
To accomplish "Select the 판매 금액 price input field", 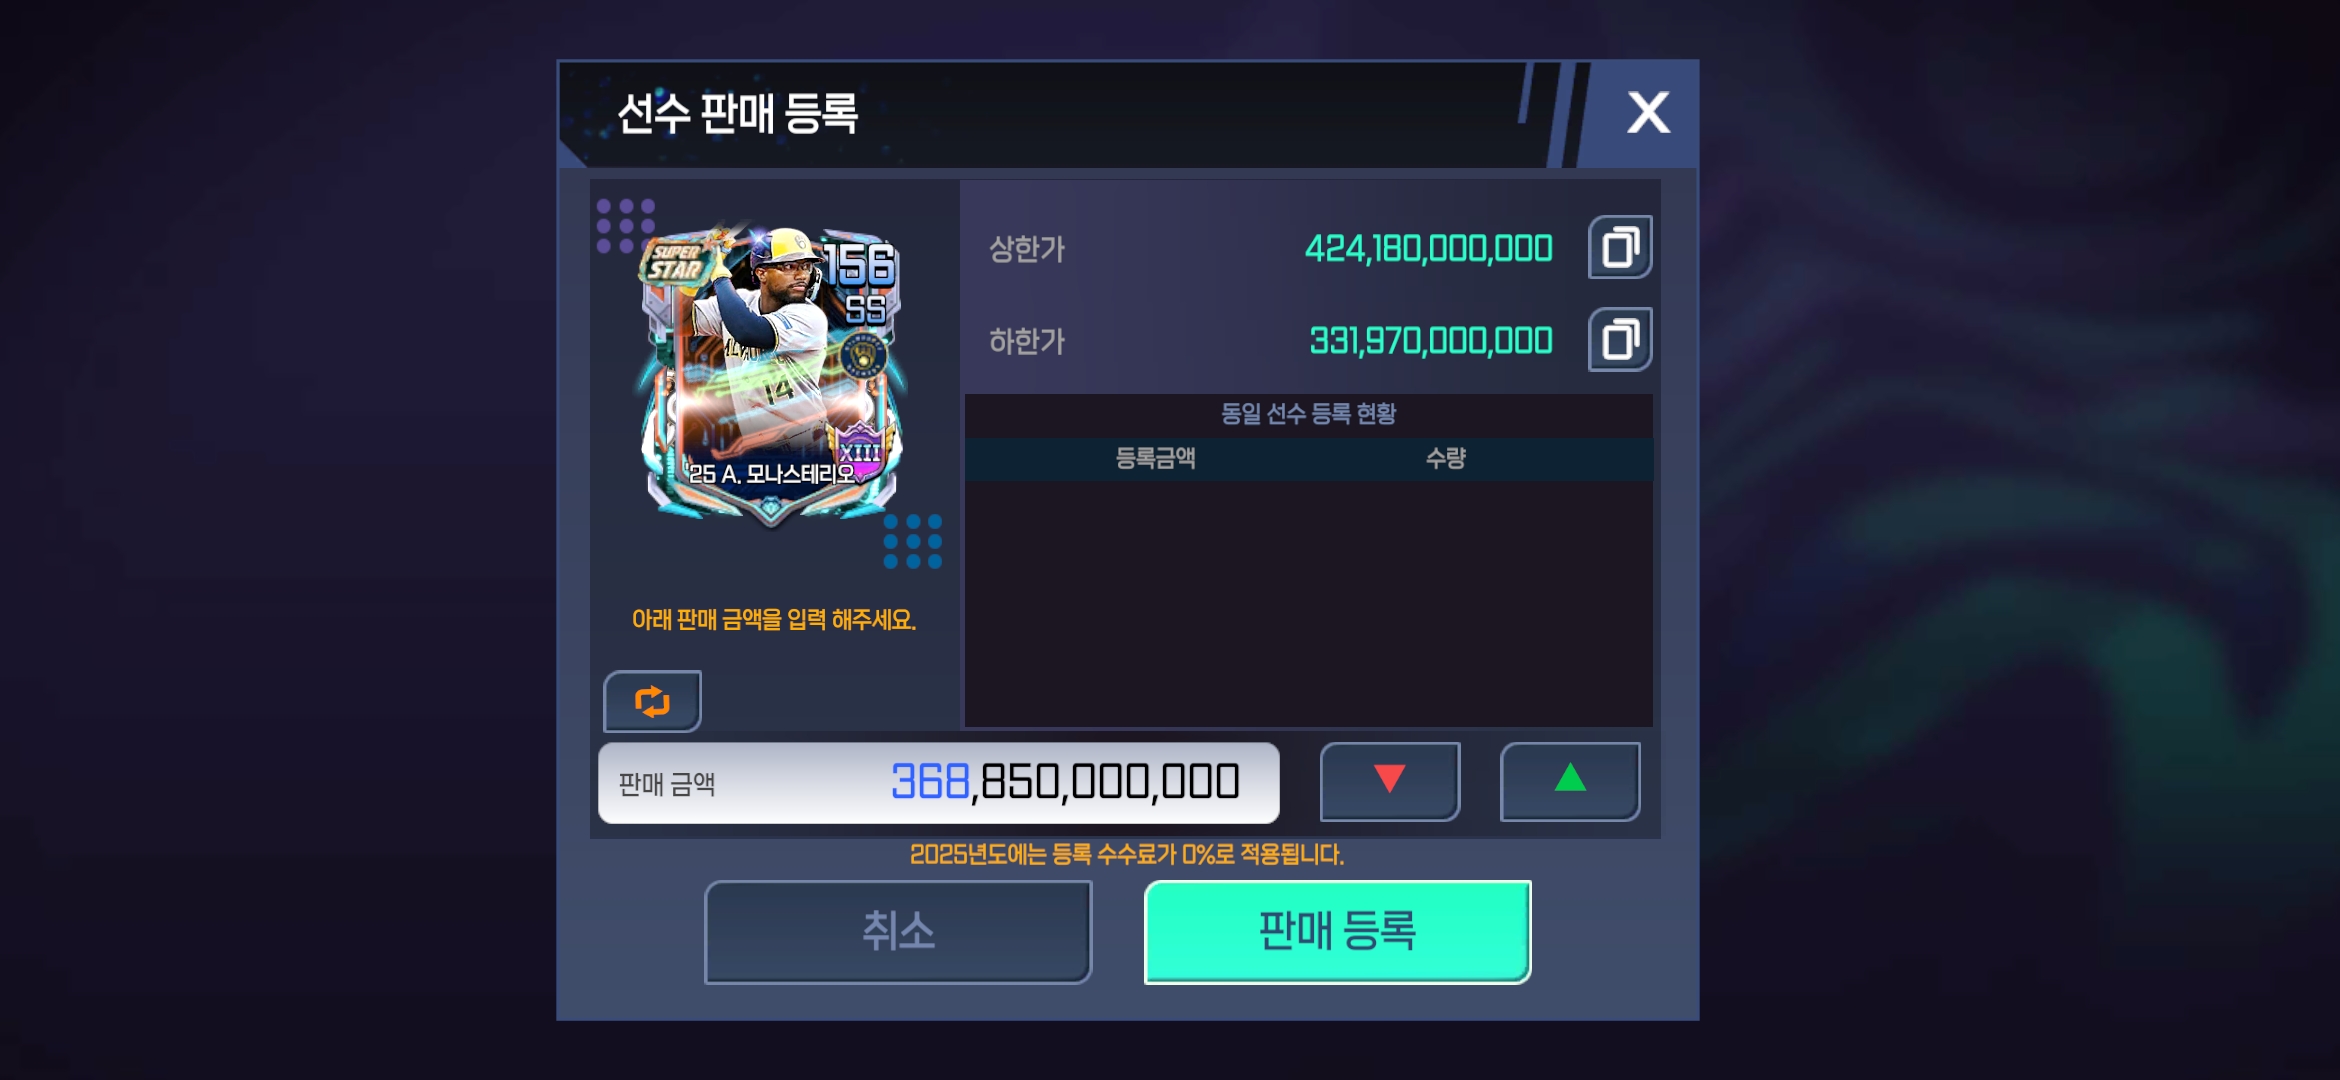I will coord(939,783).
